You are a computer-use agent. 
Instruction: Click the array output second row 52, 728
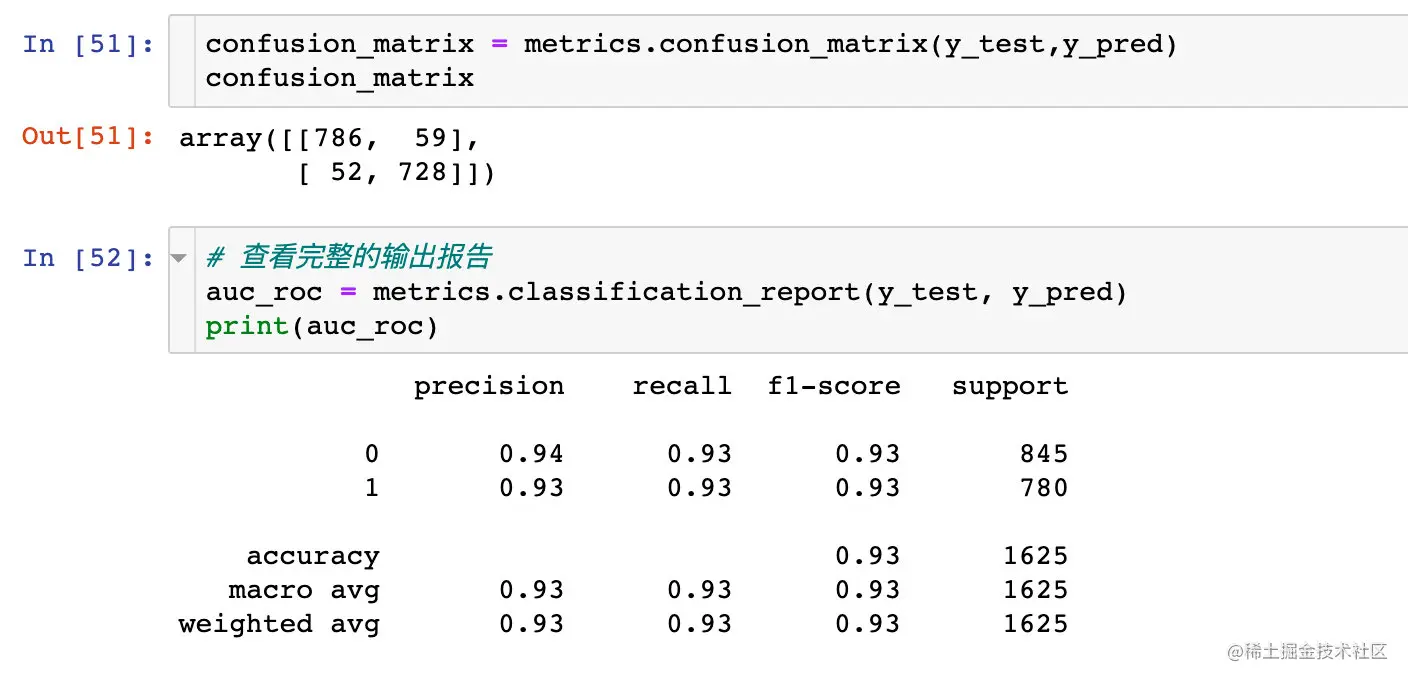tap(396, 172)
